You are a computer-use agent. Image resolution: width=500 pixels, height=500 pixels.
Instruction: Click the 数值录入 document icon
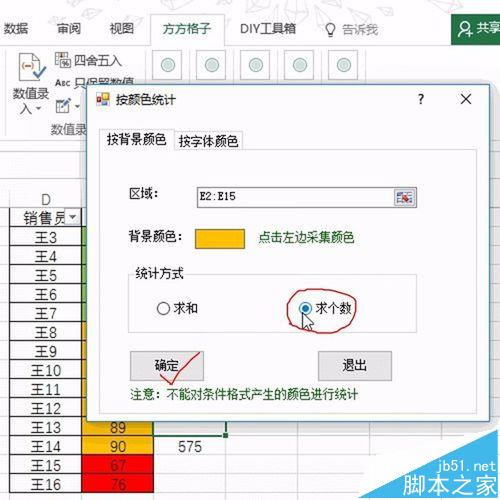pos(32,68)
